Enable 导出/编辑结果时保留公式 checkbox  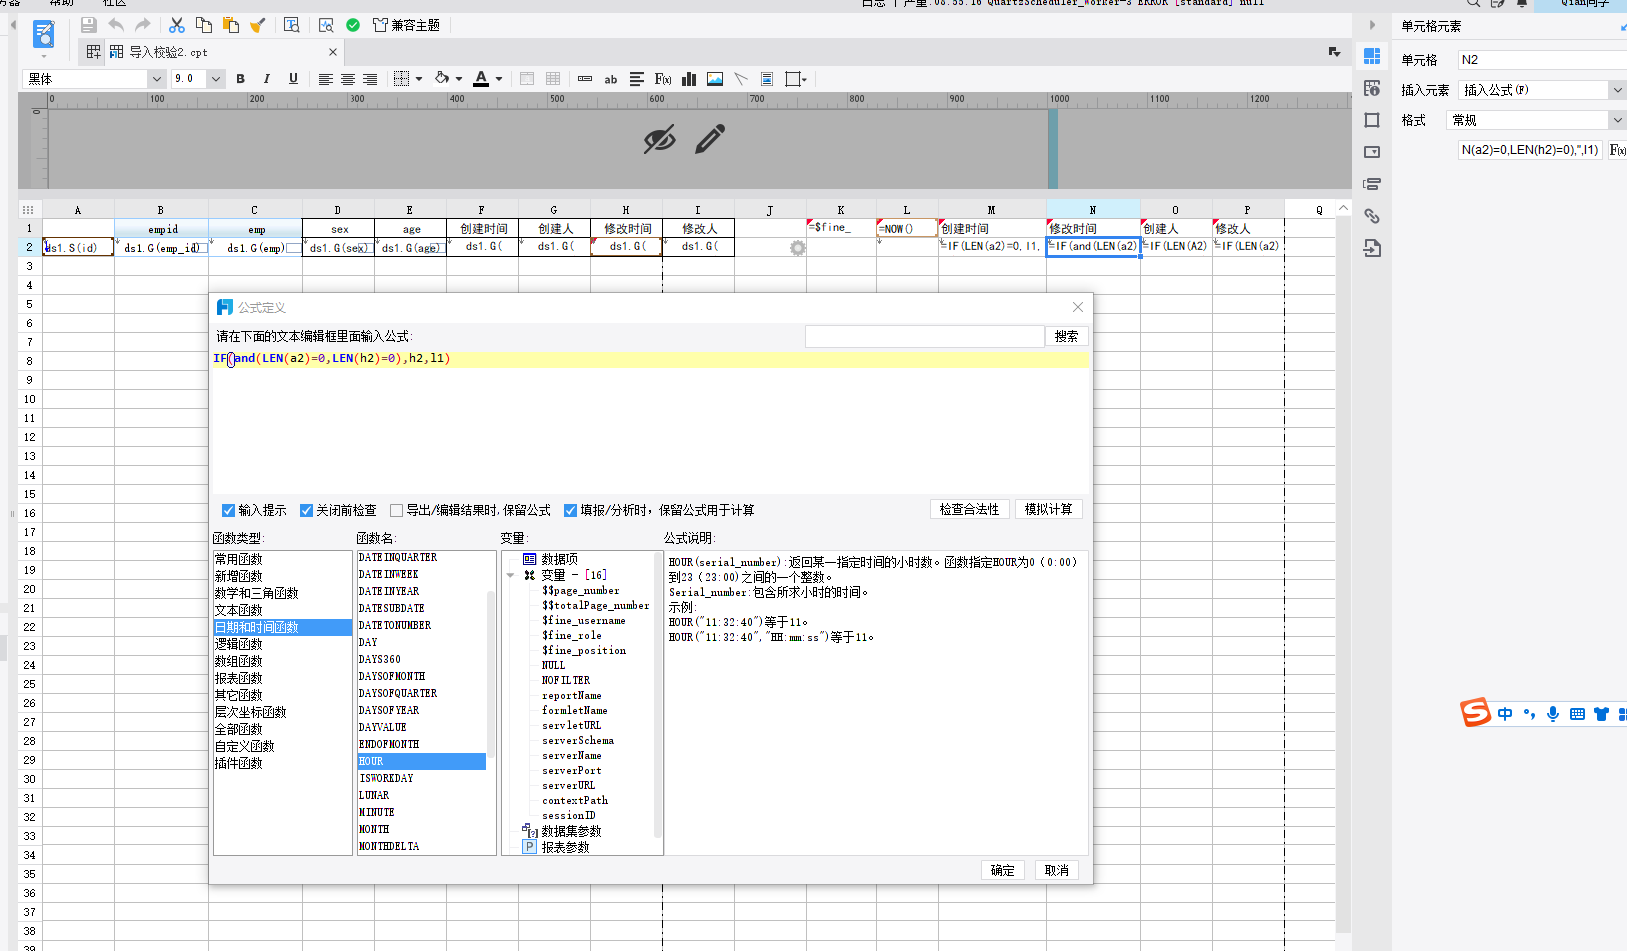396,510
